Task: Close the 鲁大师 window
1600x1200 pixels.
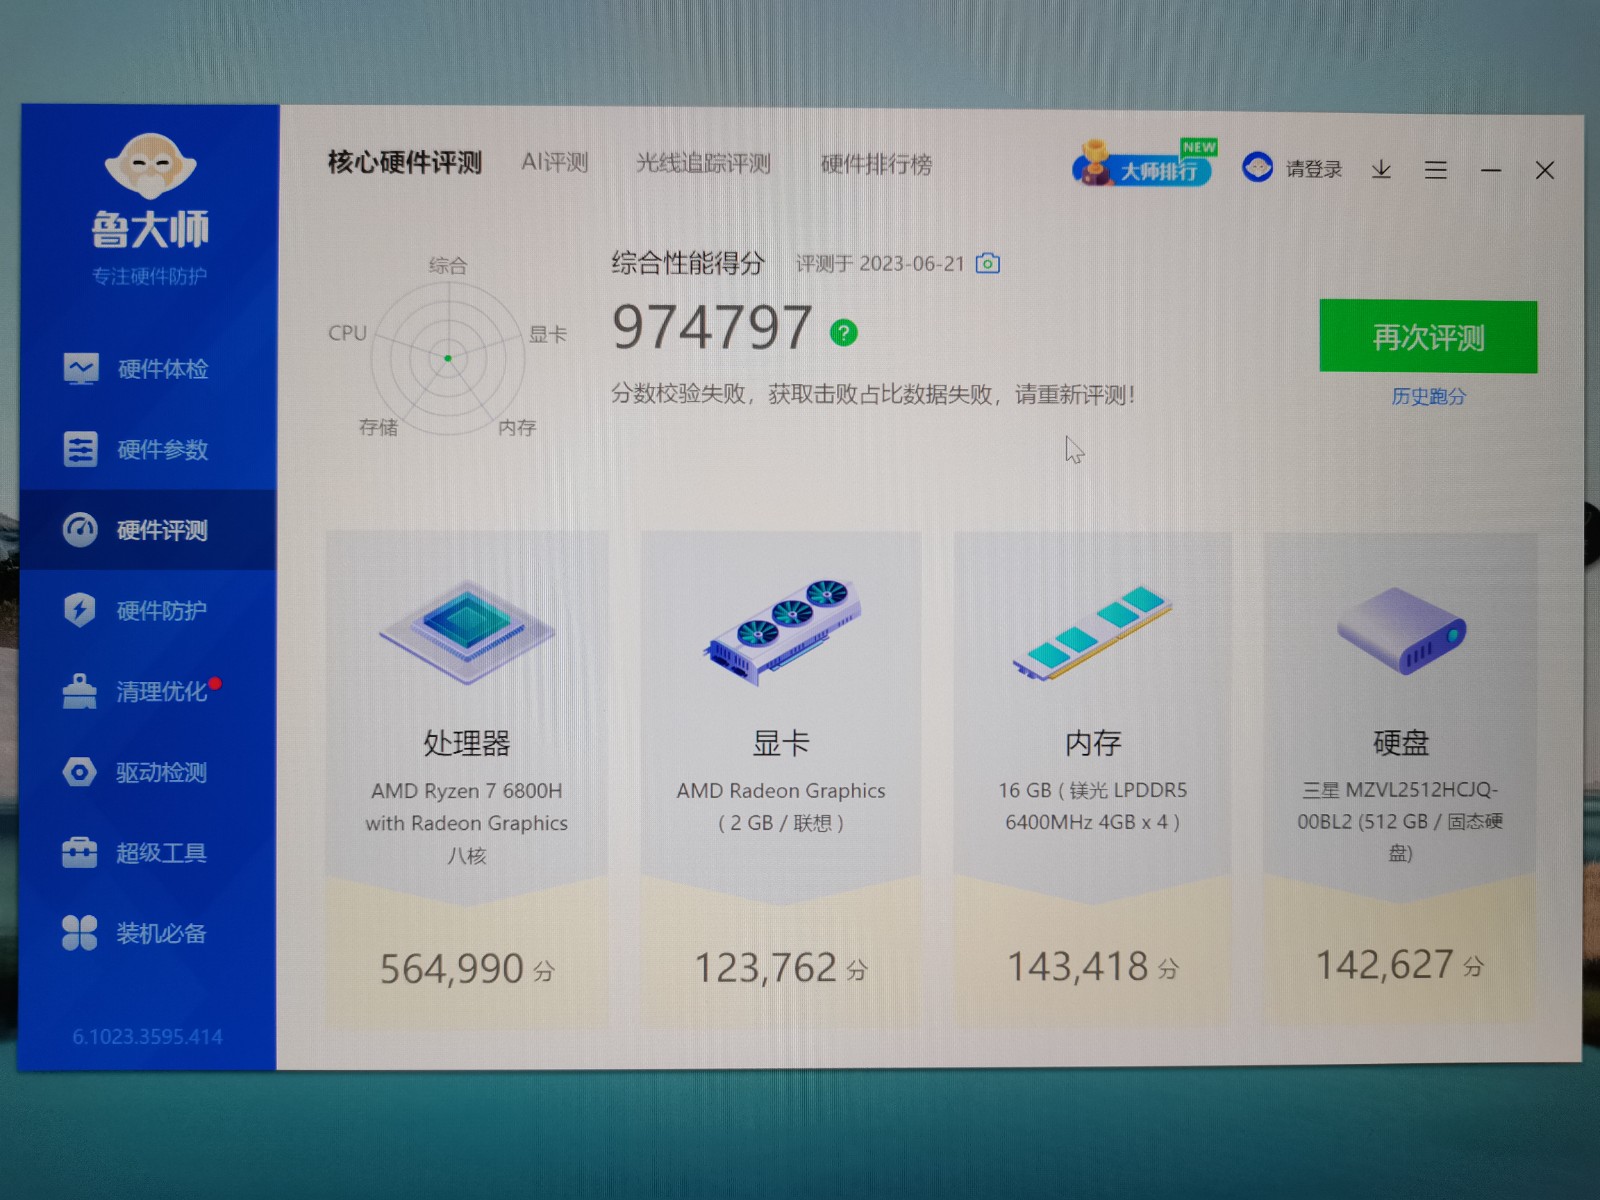Action: coord(1545,170)
